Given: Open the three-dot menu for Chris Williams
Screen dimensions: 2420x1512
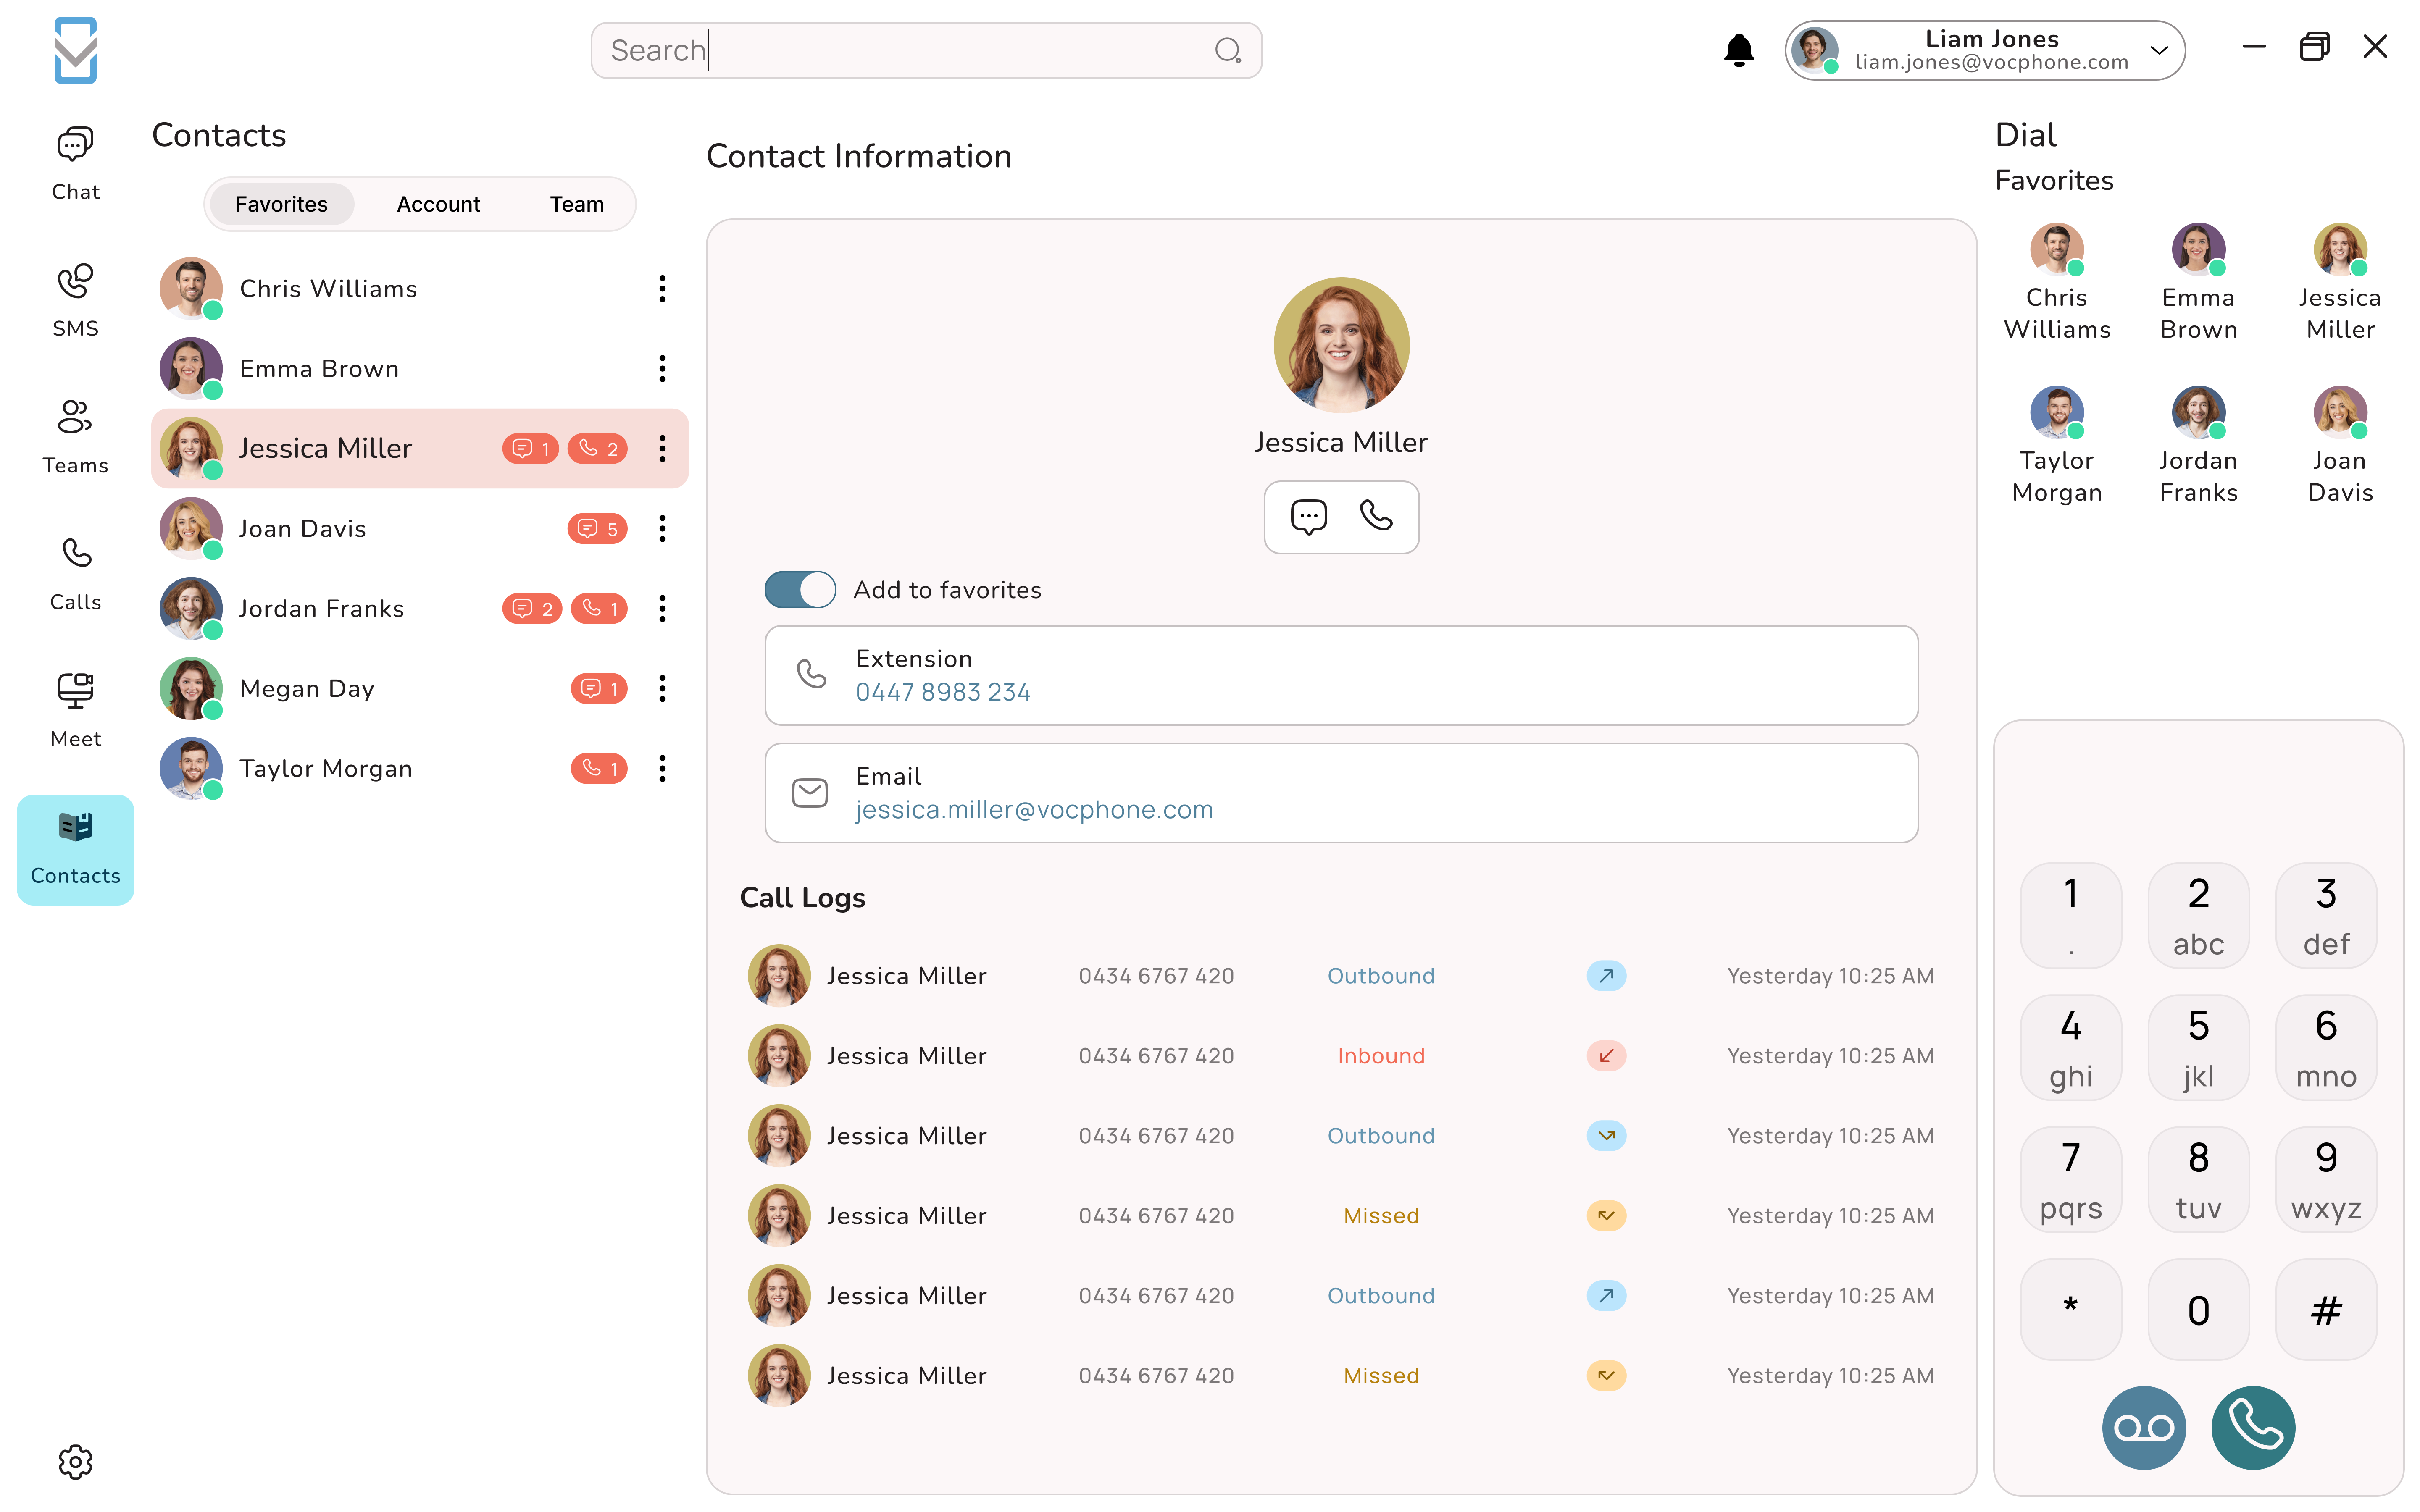Looking at the screenshot, I should [x=662, y=288].
